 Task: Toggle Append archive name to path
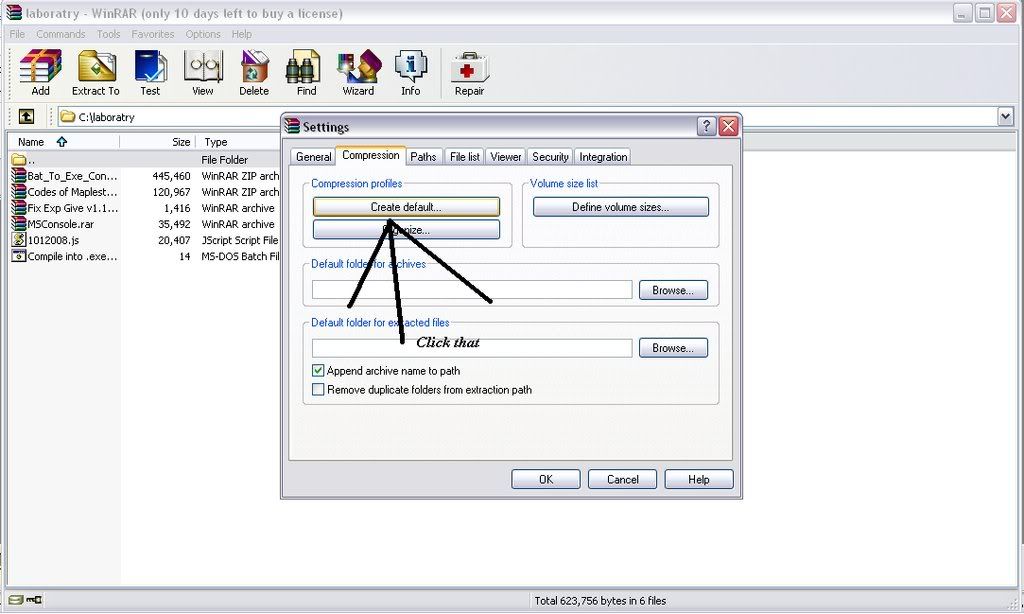[318, 370]
